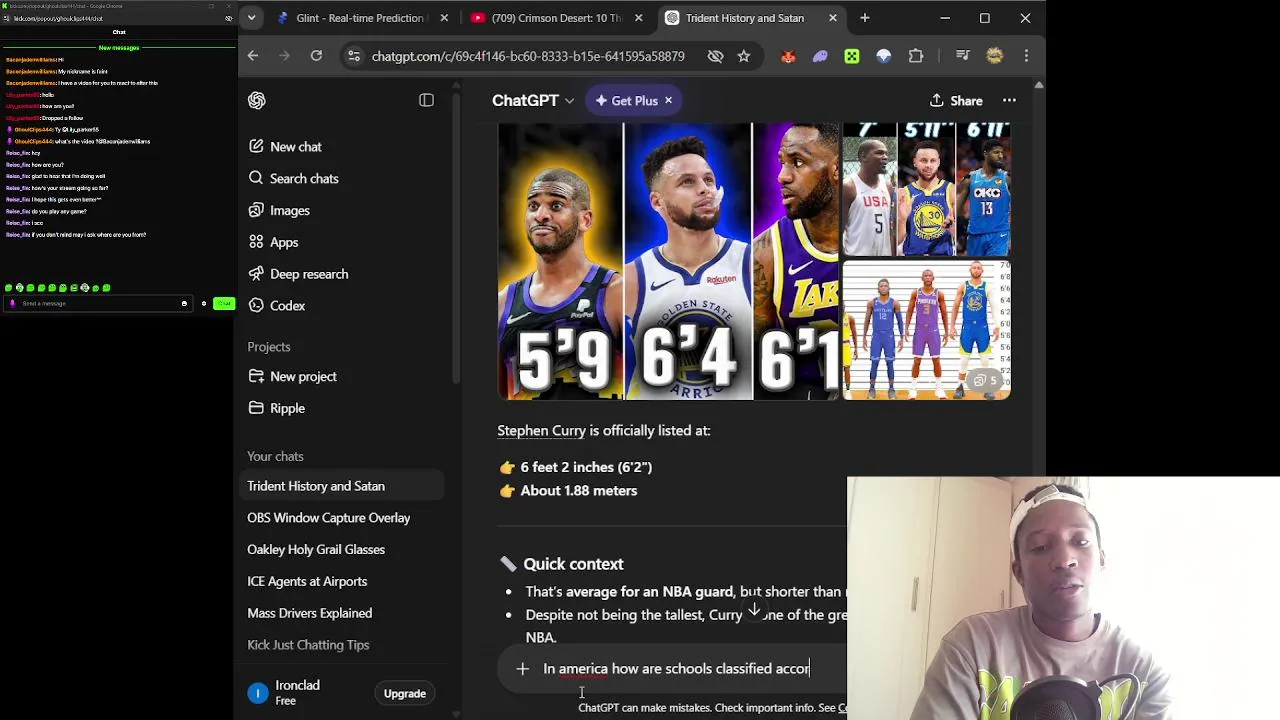Open the three-dot conversation options menu
This screenshot has width=1280, height=720.
coord(1009,100)
